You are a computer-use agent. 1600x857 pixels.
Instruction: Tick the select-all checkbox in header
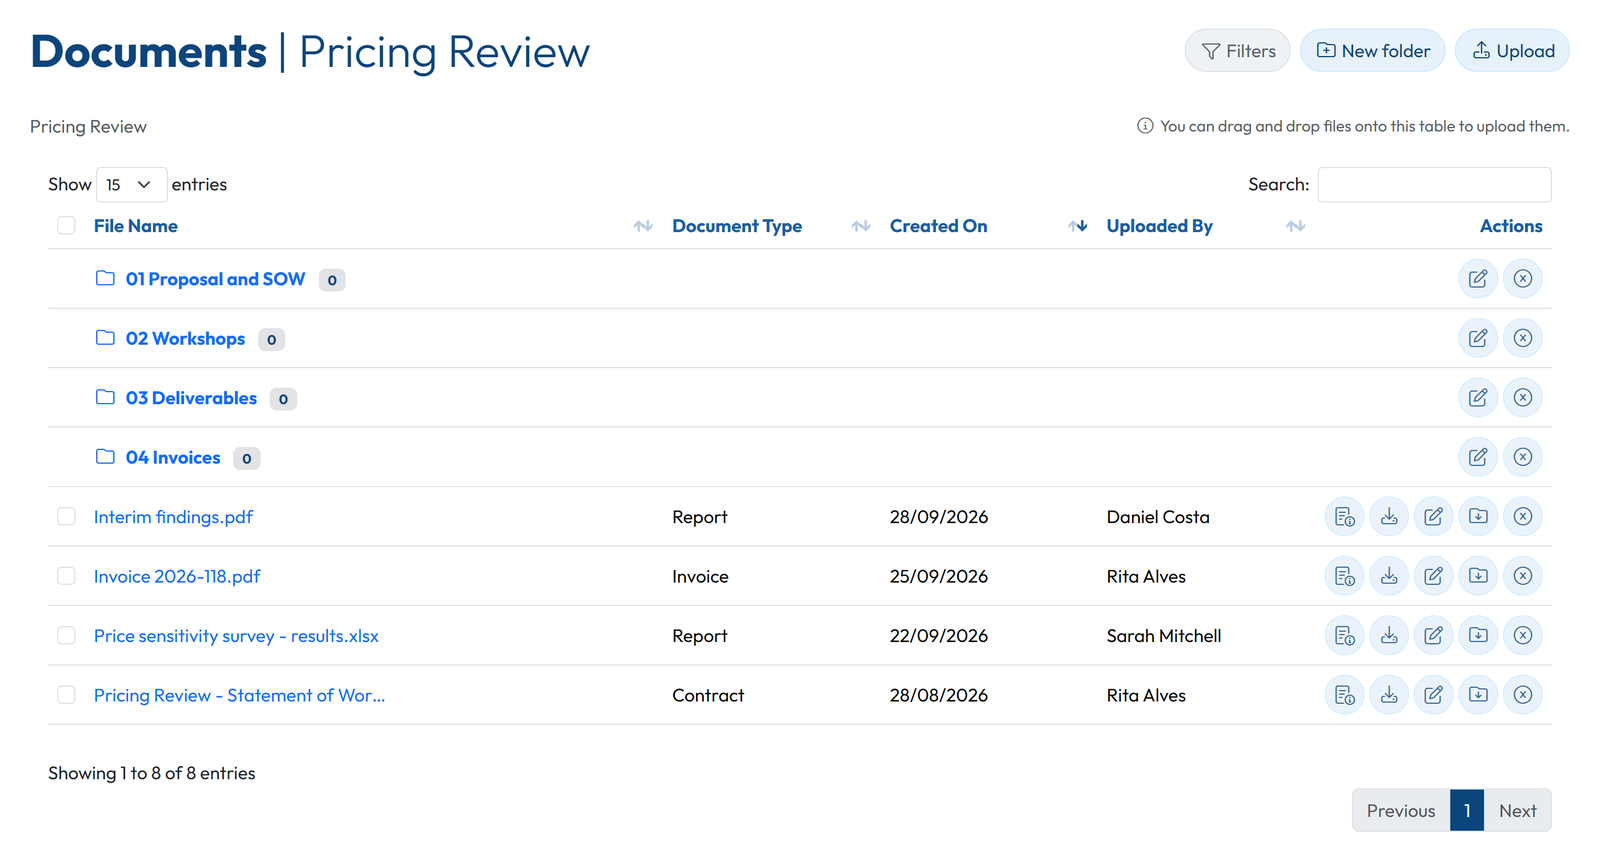tap(66, 226)
